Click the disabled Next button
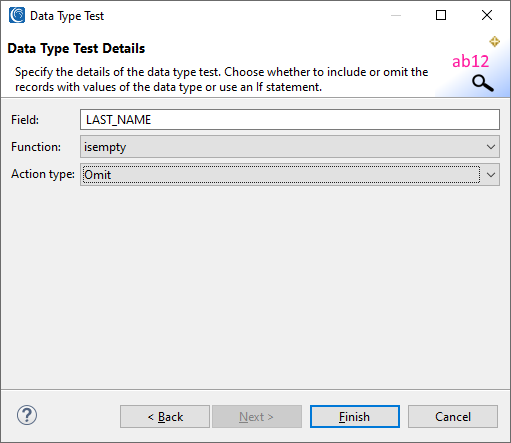The width and height of the screenshot is (511, 443). pos(257,417)
